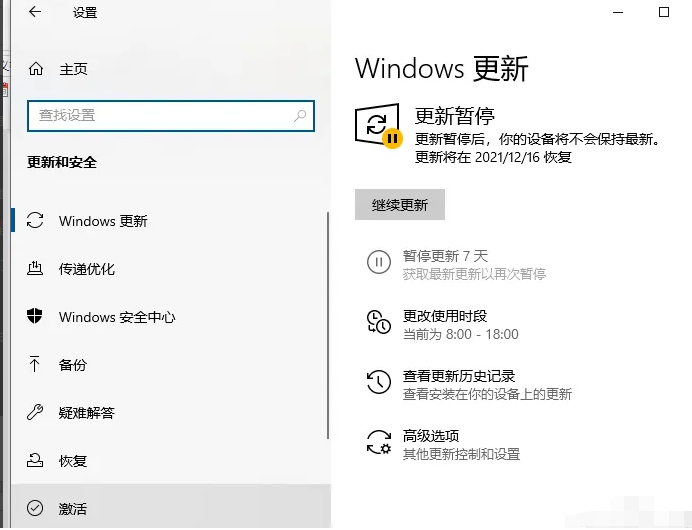Click the 恢复 recovery icon
Screen dimensions: 692x530
pos(36,461)
